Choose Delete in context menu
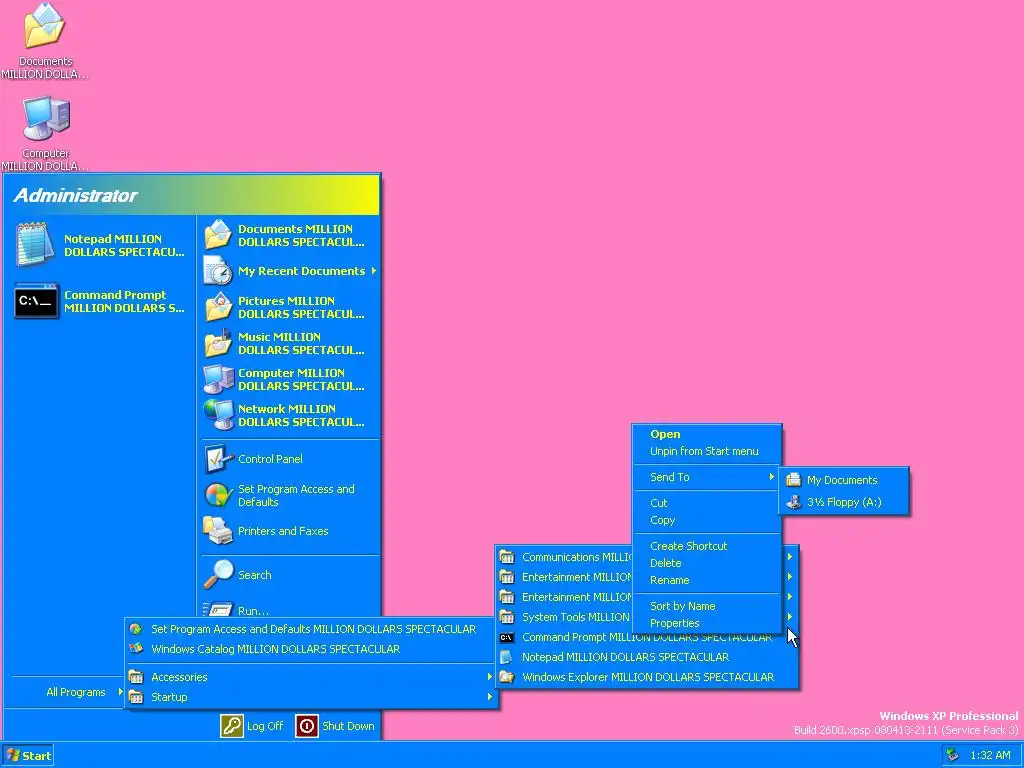1024x768 pixels. 665,563
